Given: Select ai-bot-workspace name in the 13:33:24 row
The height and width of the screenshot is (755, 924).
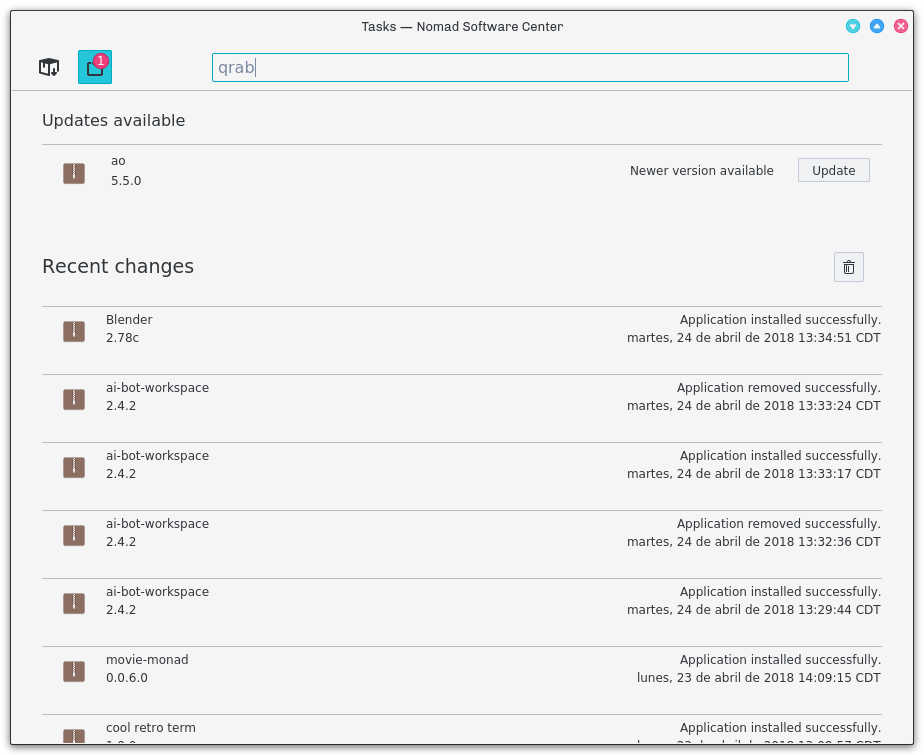Looking at the screenshot, I should (x=157, y=388).
